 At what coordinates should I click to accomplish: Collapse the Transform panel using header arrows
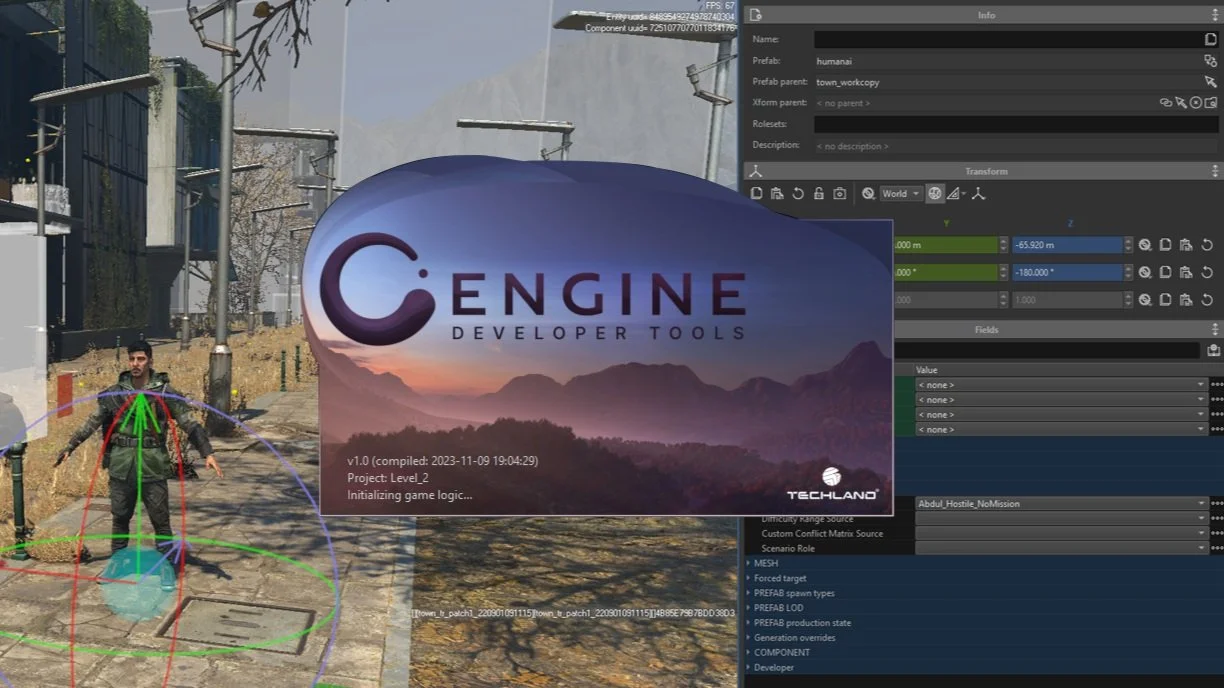pyautogui.click(x=1215, y=171)
